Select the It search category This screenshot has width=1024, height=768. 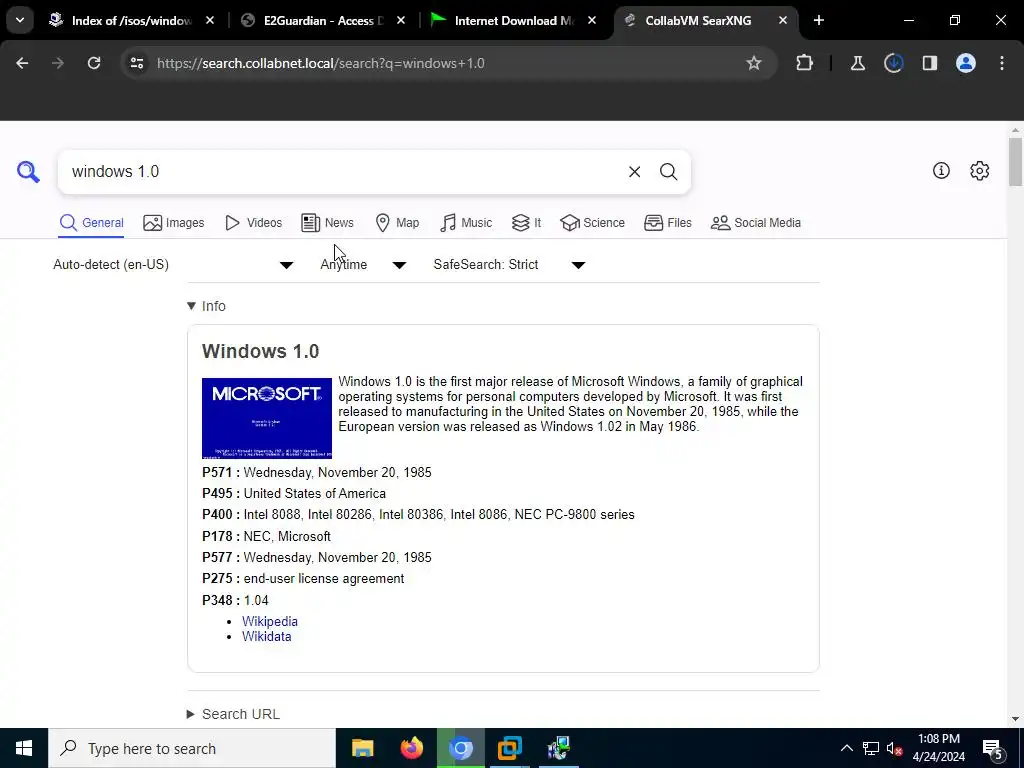click(x=526, y=223)
